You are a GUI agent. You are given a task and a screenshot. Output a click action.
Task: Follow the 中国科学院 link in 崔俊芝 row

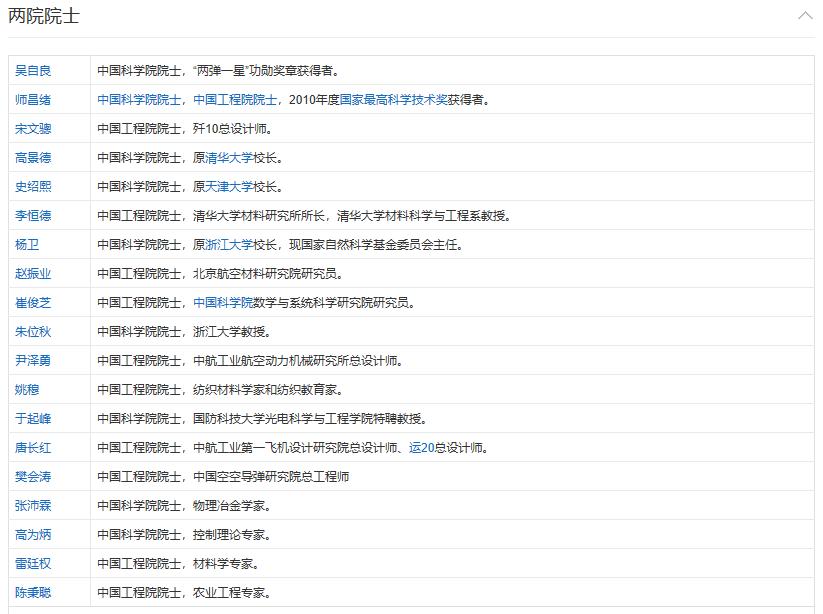click(x=223, y=303)
